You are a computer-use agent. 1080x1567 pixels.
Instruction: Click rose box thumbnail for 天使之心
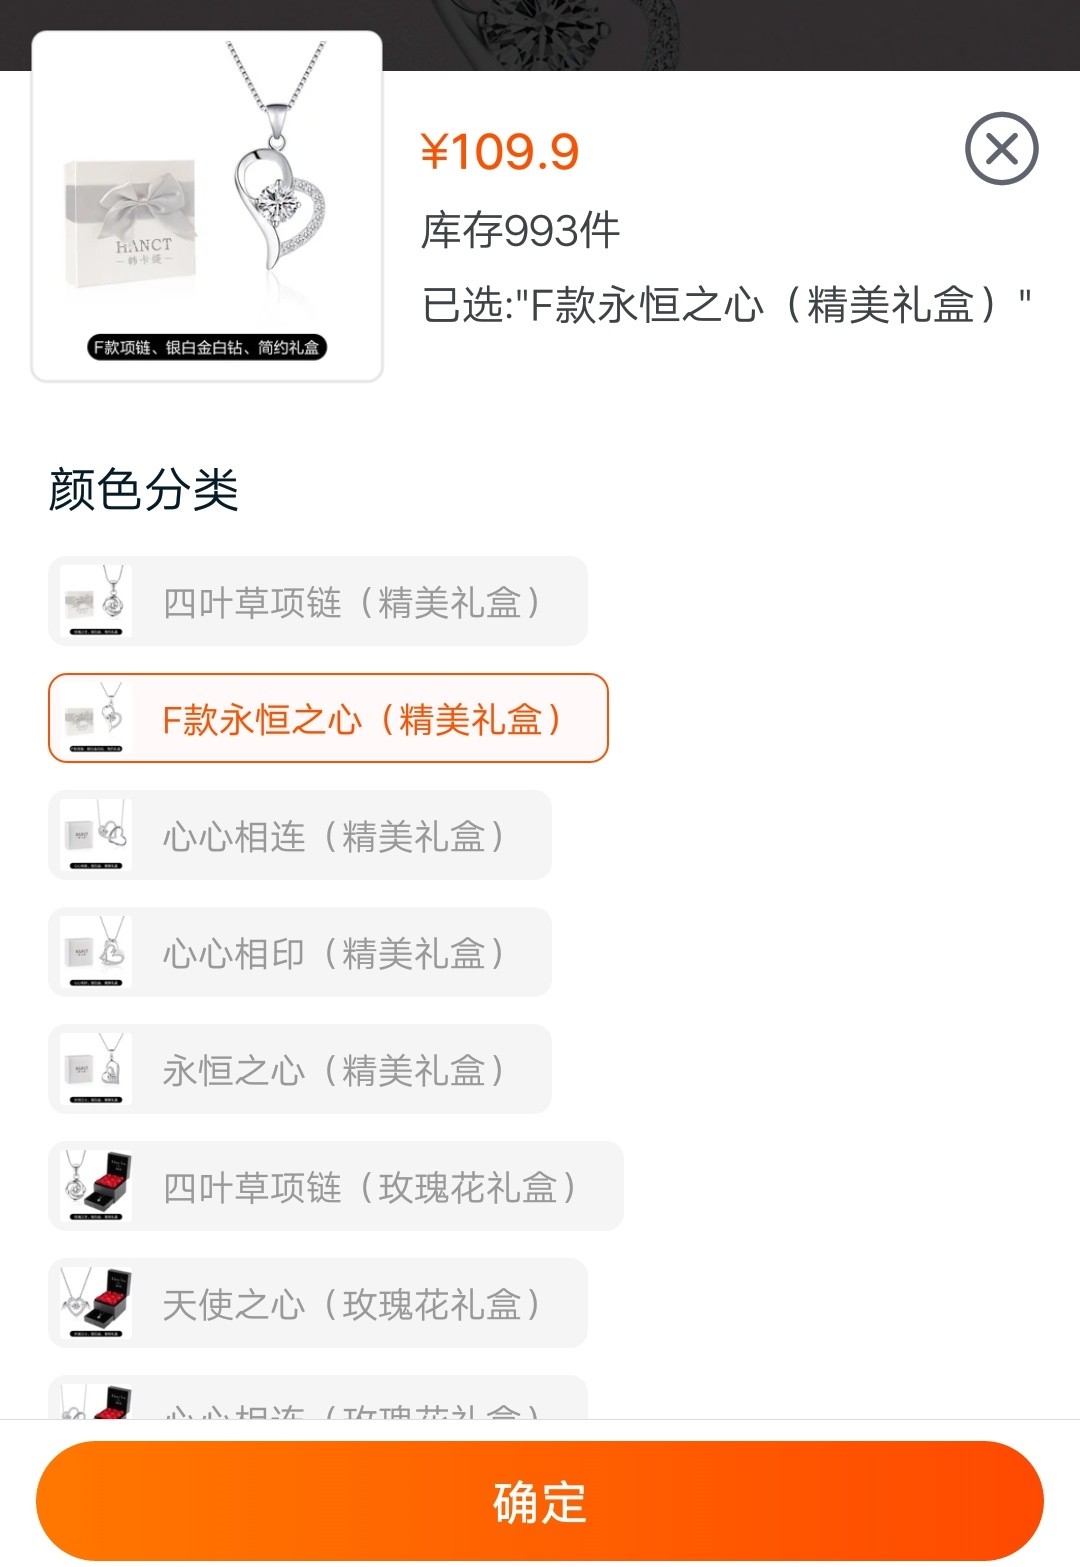(96, 1303)
